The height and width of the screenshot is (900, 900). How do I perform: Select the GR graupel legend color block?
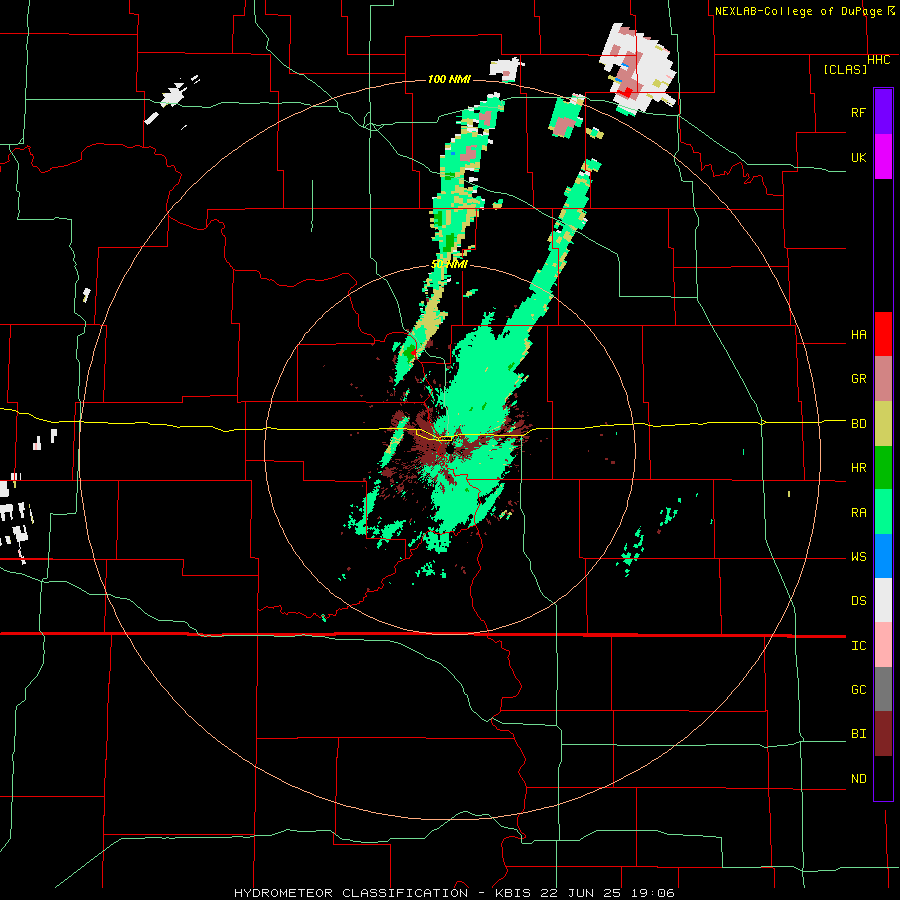[883, 379]
